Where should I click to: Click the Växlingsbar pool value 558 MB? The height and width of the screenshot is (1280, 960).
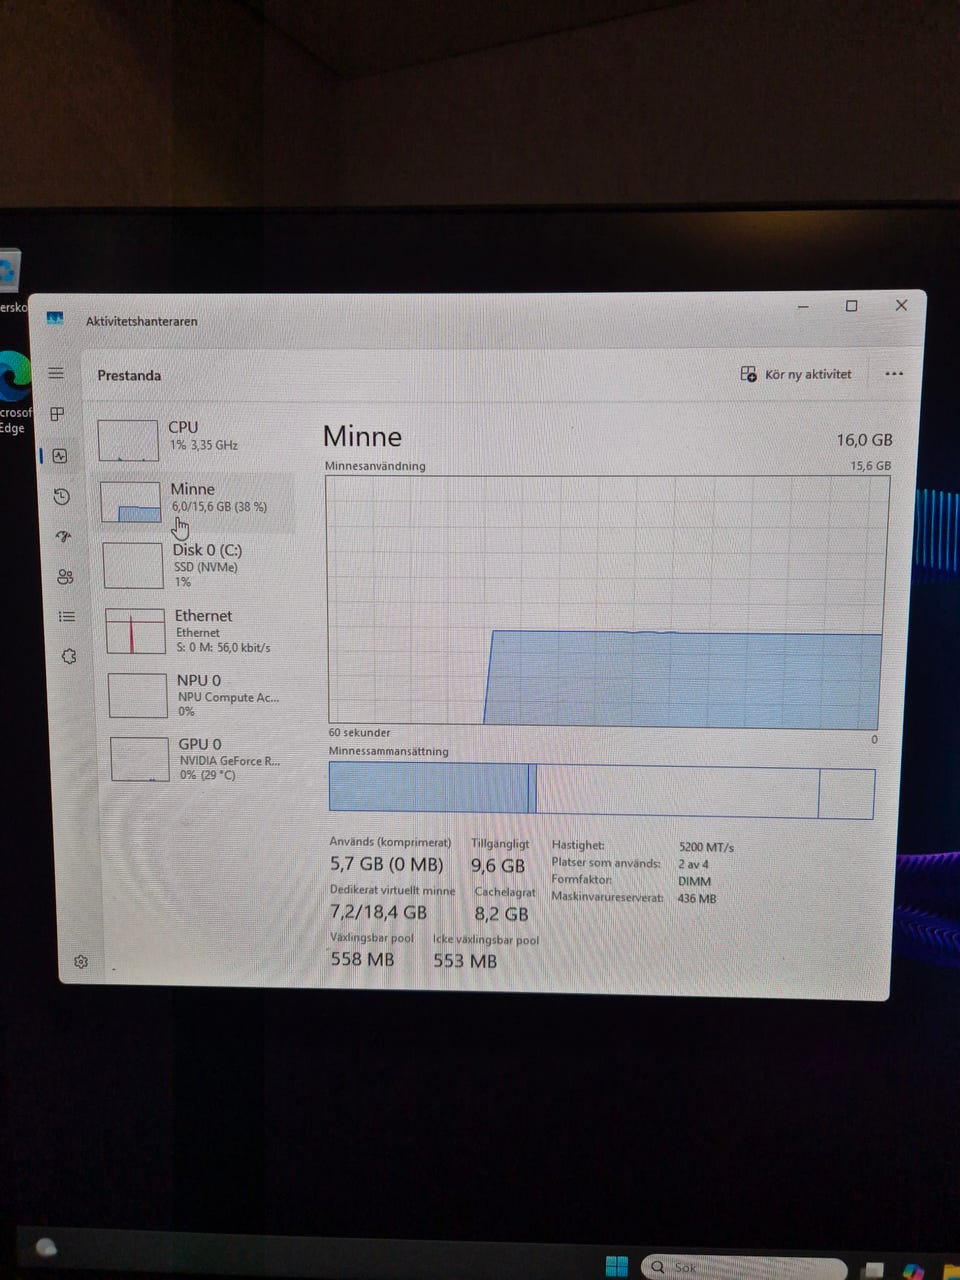362,959
